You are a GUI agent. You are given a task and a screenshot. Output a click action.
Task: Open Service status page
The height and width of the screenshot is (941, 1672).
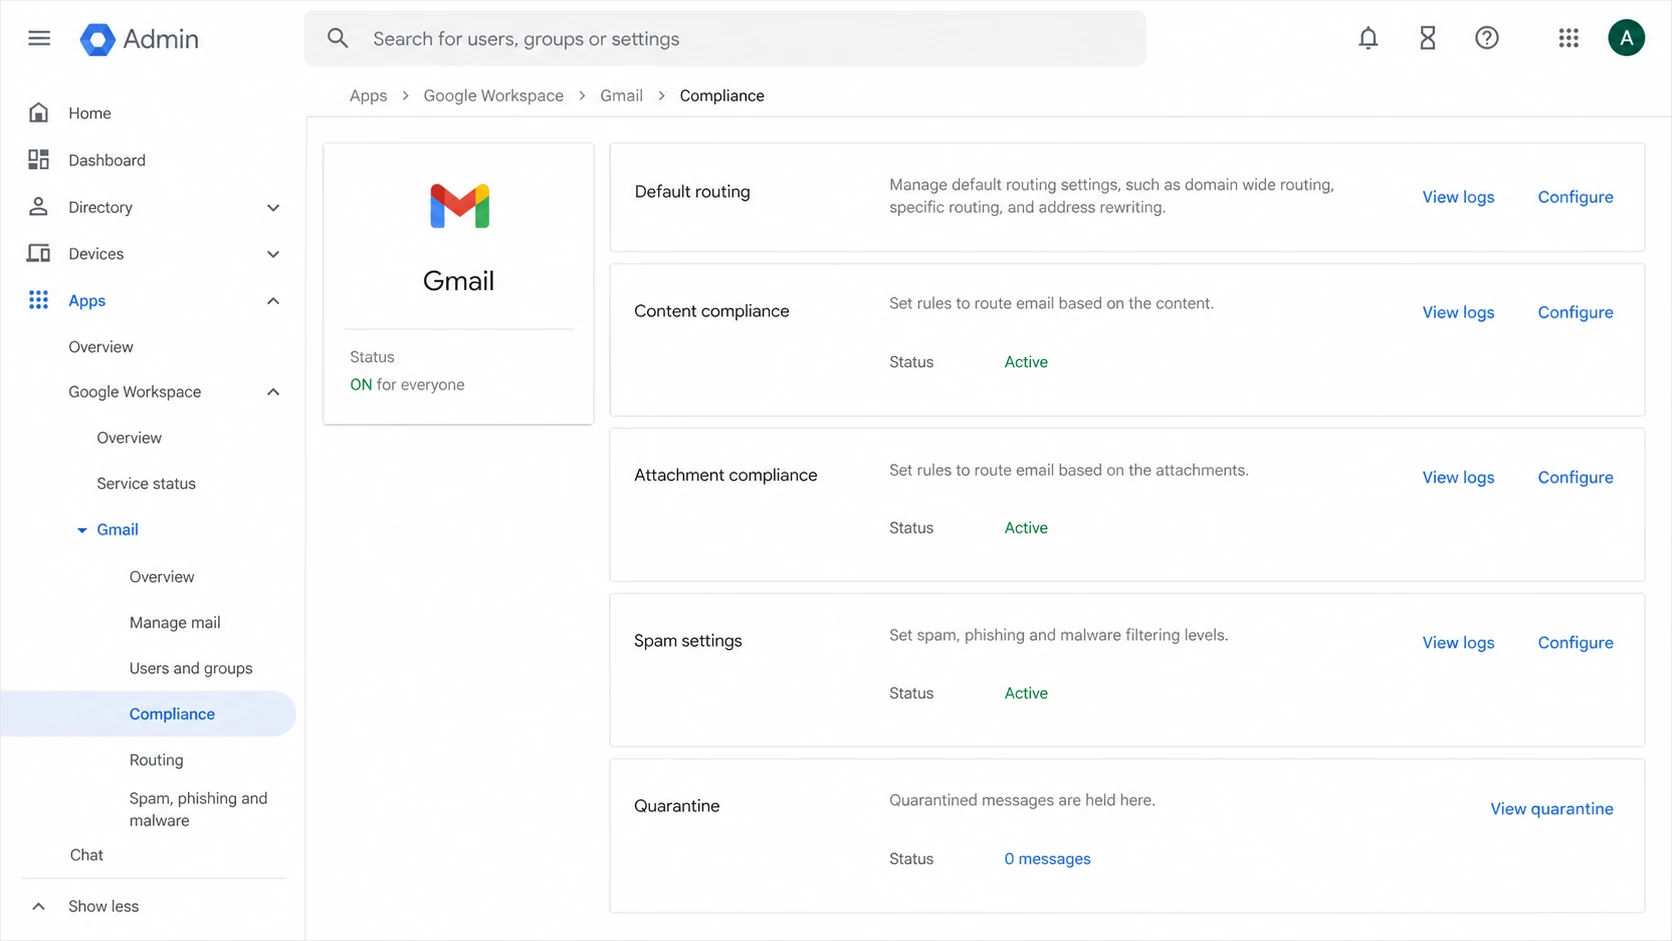[x=146, y=483]
